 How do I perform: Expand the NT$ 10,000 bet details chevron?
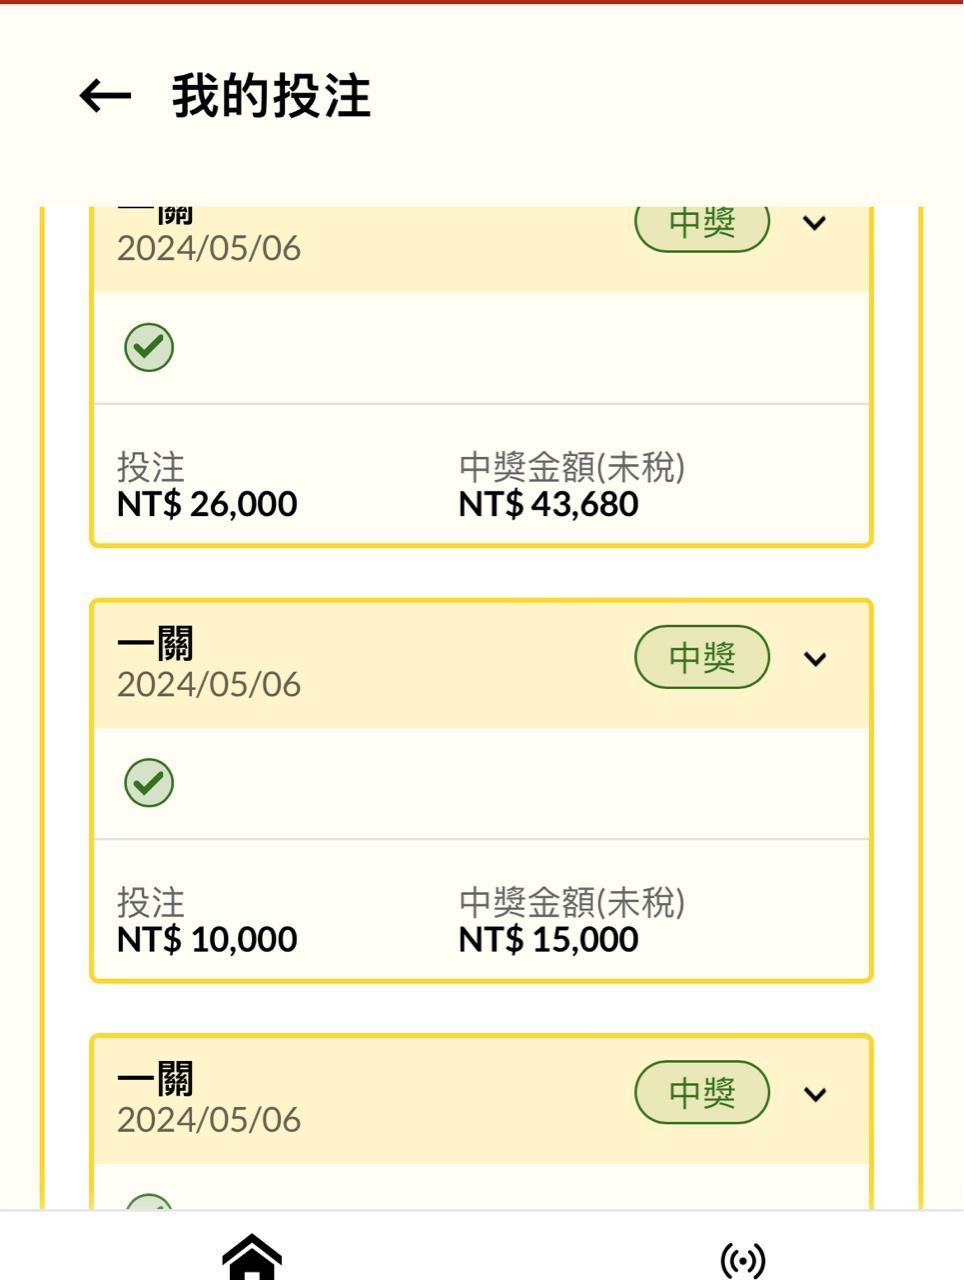point(815,659)
